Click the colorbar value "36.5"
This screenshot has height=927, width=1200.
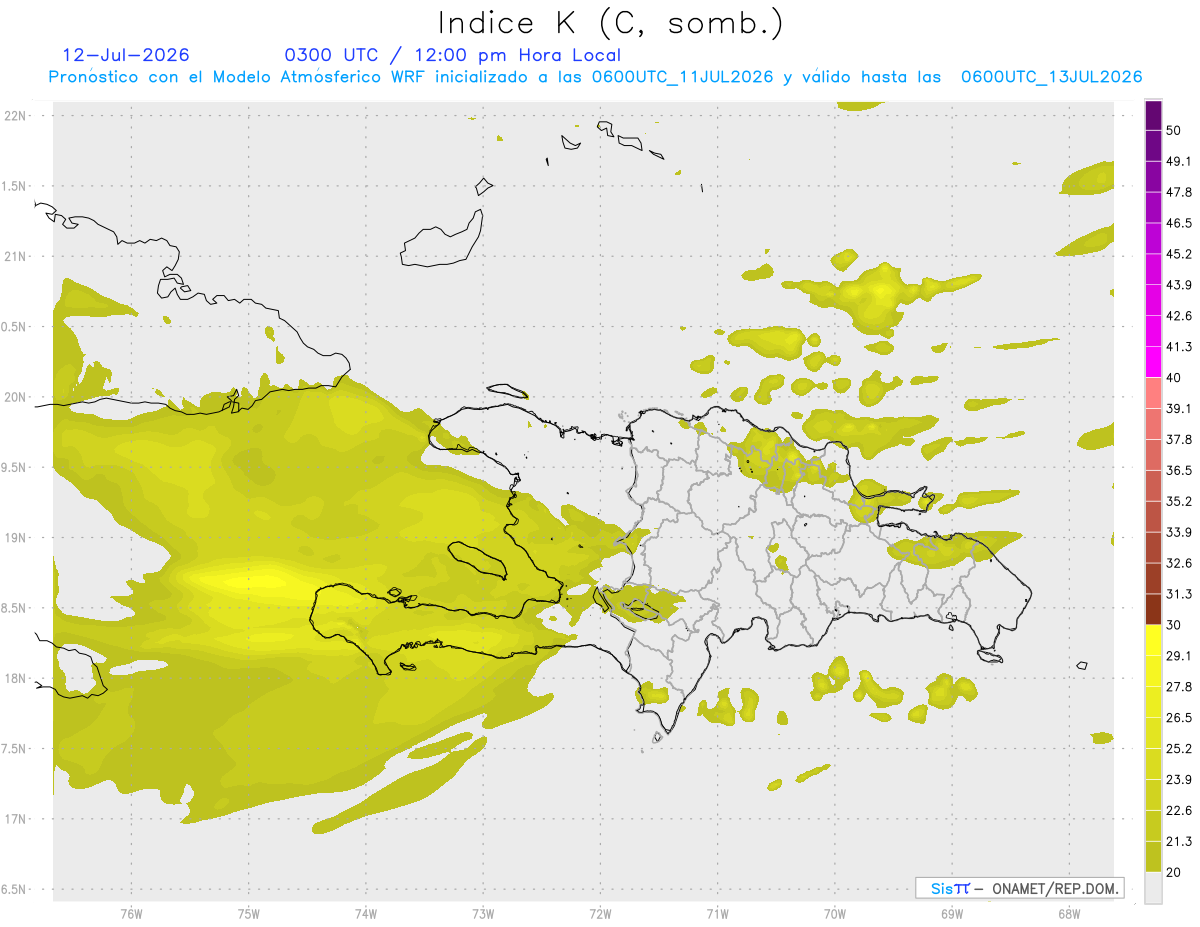(x=1179, y=470)
